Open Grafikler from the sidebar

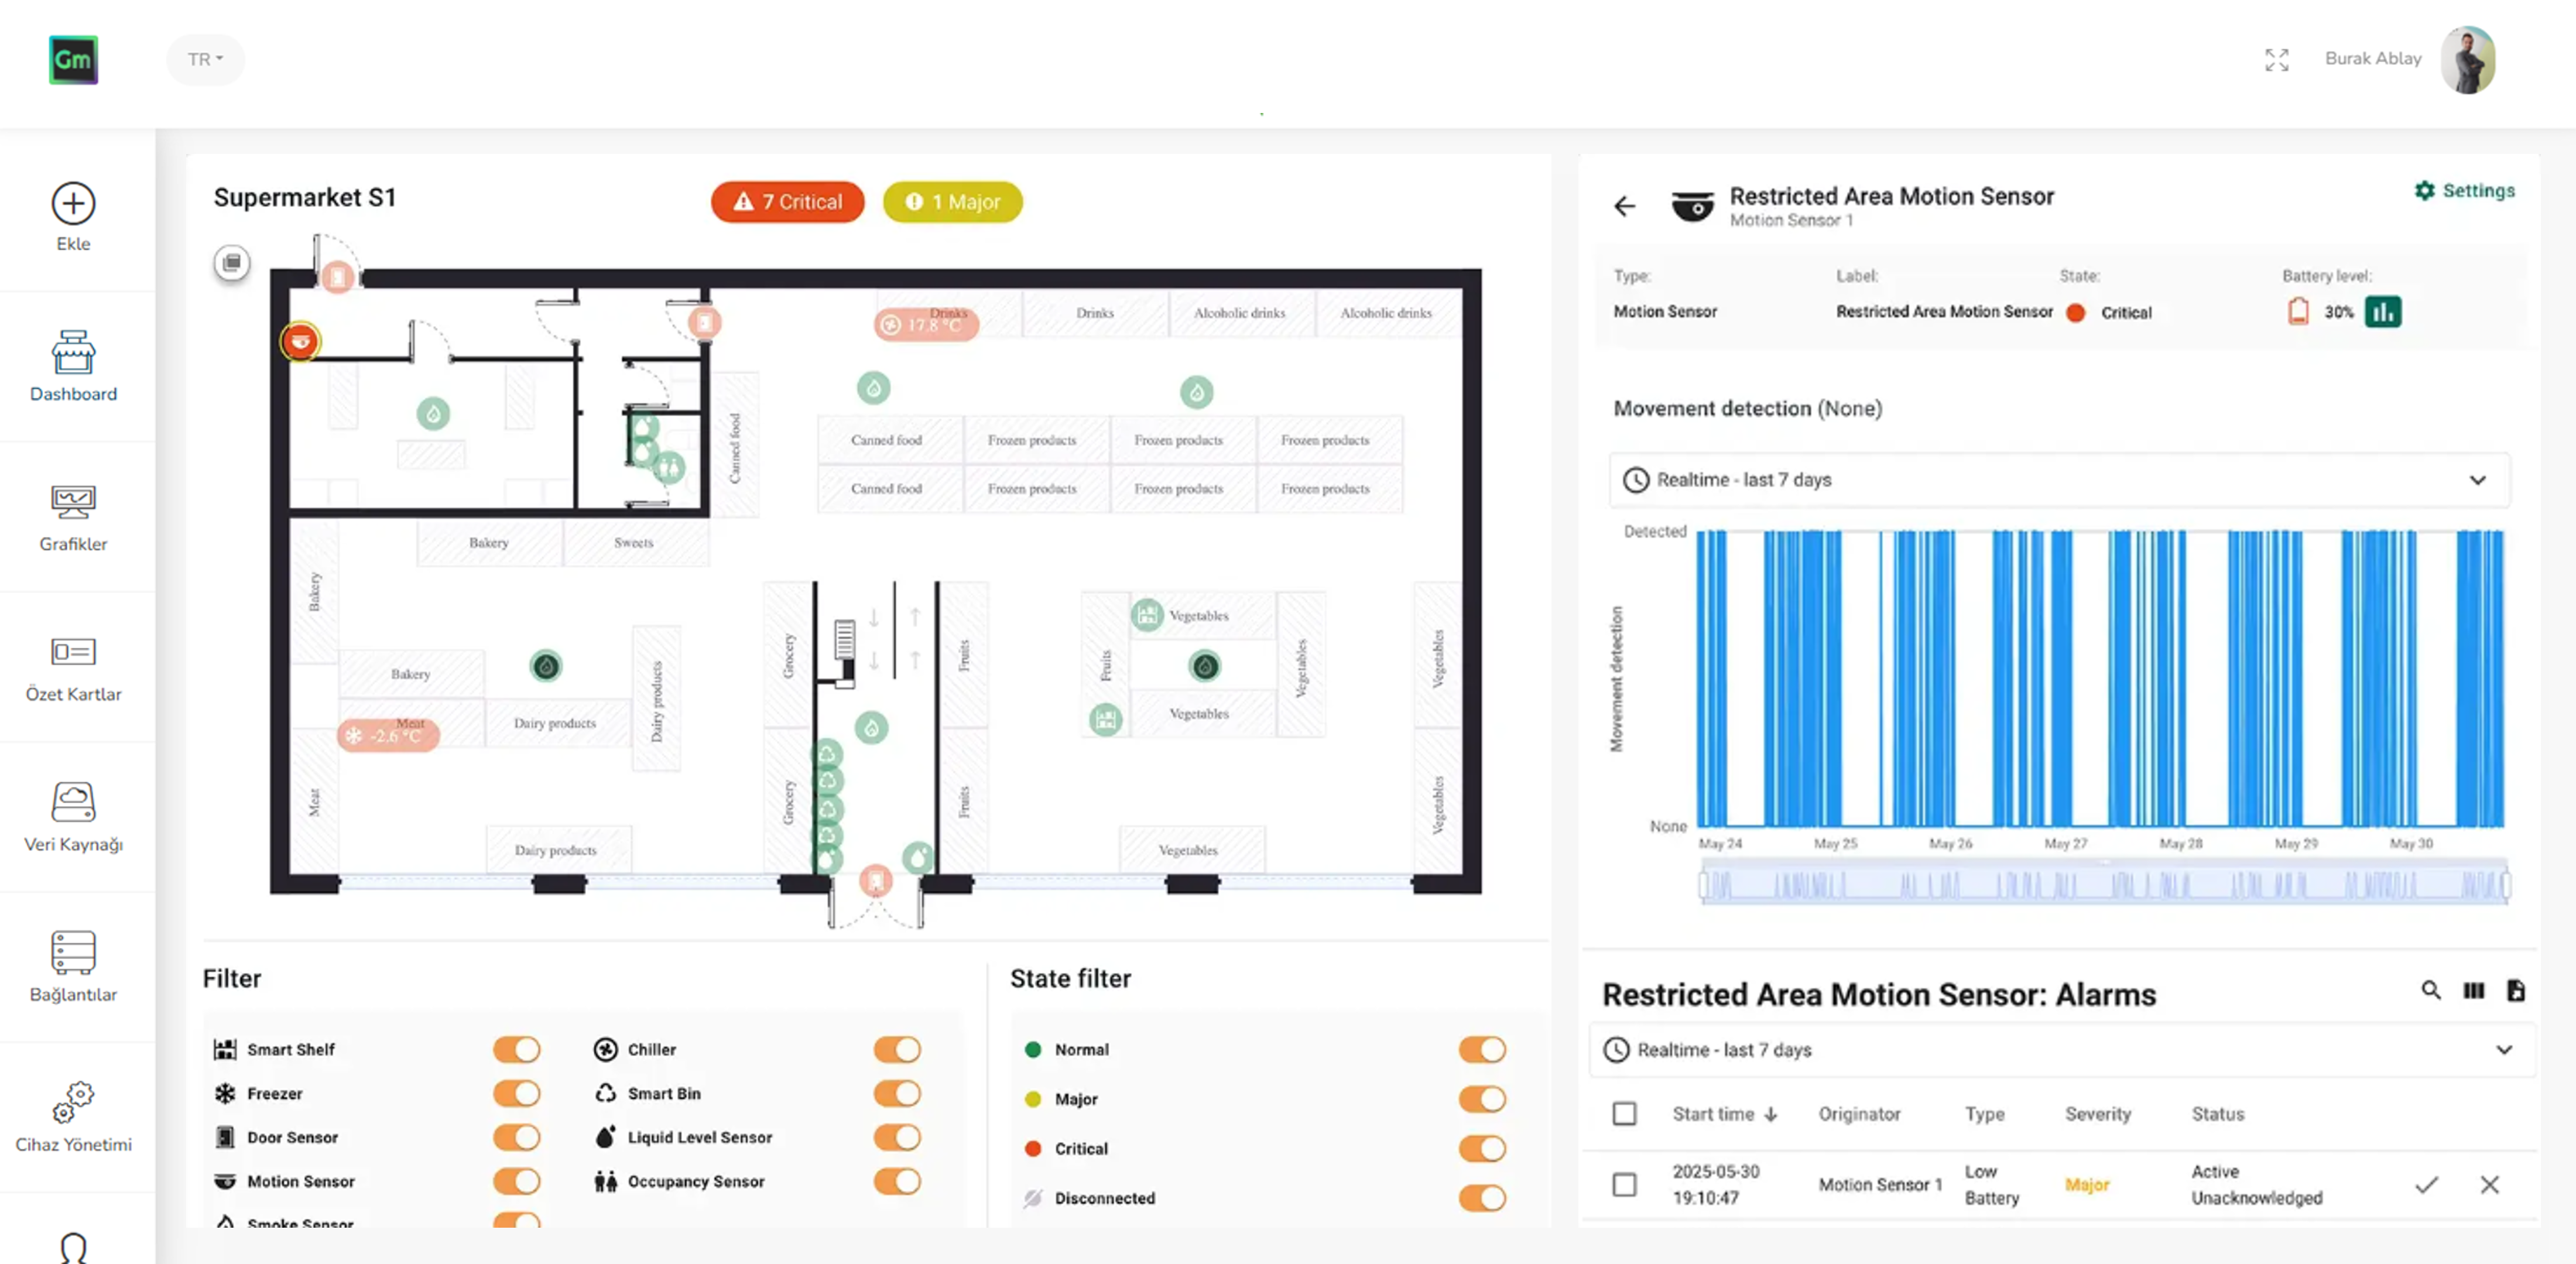click(x=73, y=518)
